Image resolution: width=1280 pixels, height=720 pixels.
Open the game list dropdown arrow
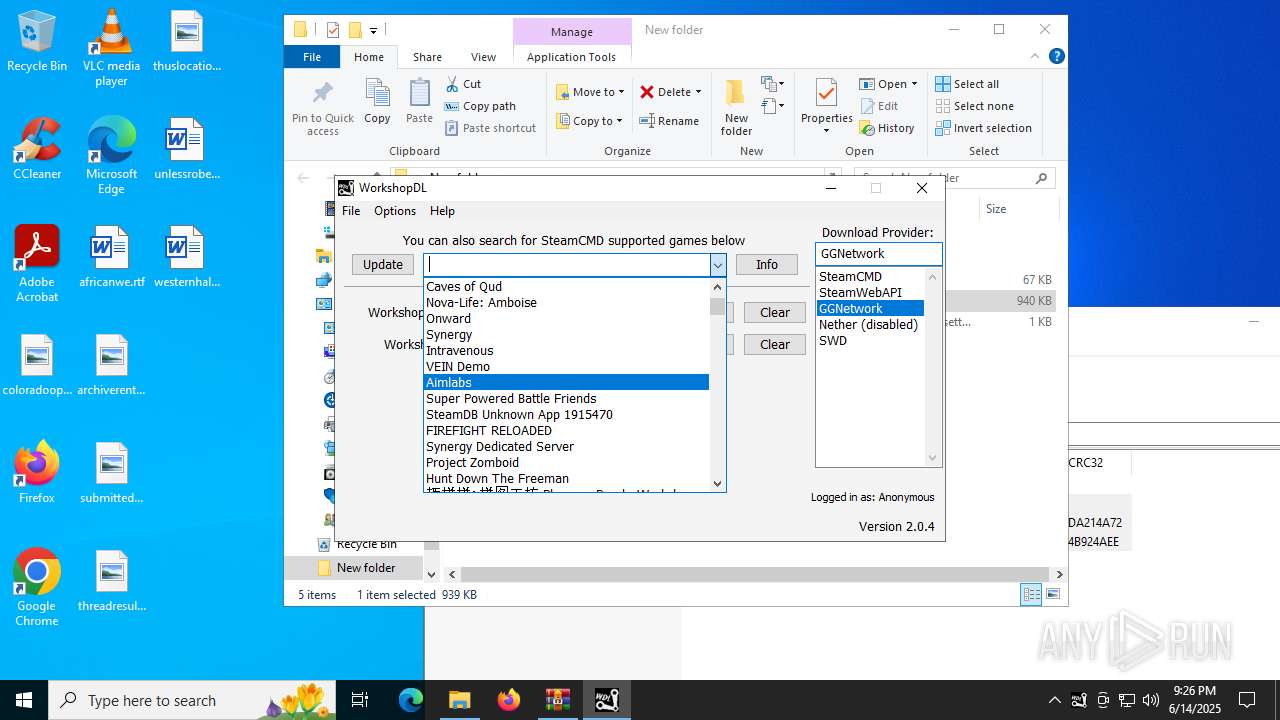pos(718,265)
